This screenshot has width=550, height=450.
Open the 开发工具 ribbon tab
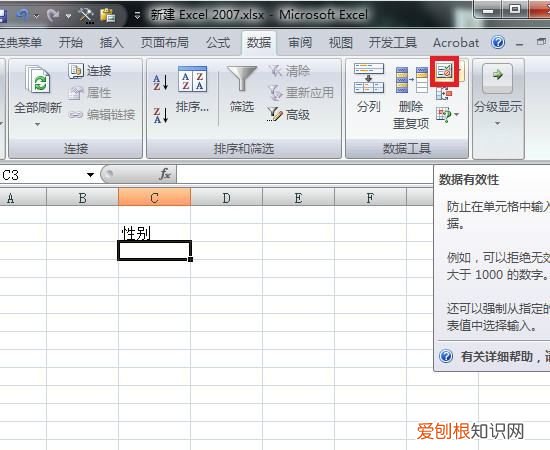[393, 42]
